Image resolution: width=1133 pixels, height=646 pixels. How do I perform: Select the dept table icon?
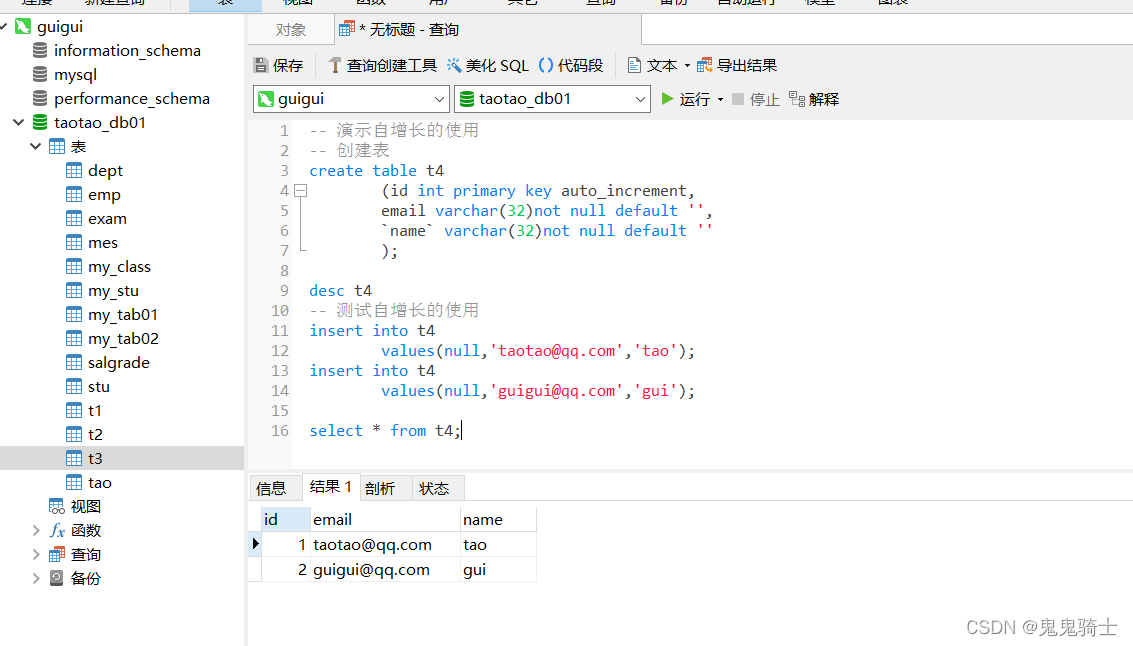coord(74,171)
